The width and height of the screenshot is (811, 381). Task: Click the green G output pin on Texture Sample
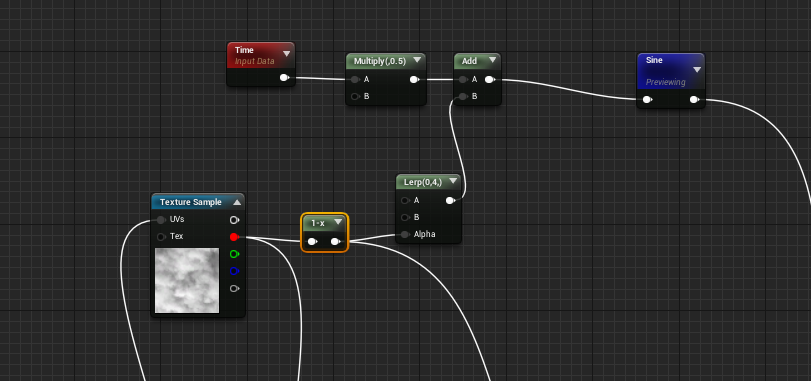coord(234,254)
